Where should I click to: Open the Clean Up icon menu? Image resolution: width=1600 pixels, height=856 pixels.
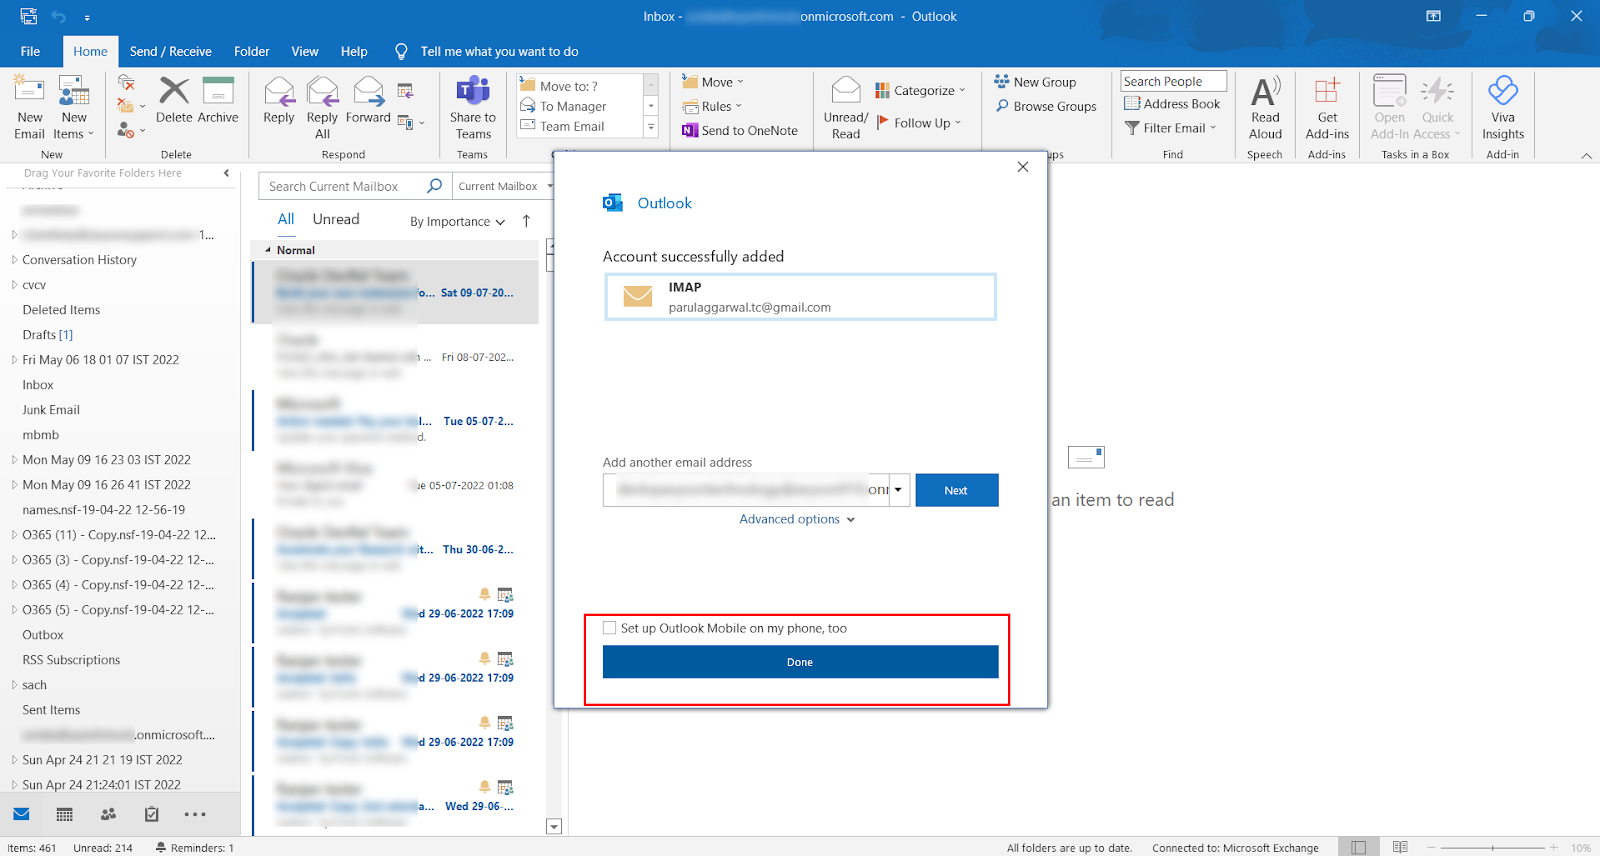(129, 105)
